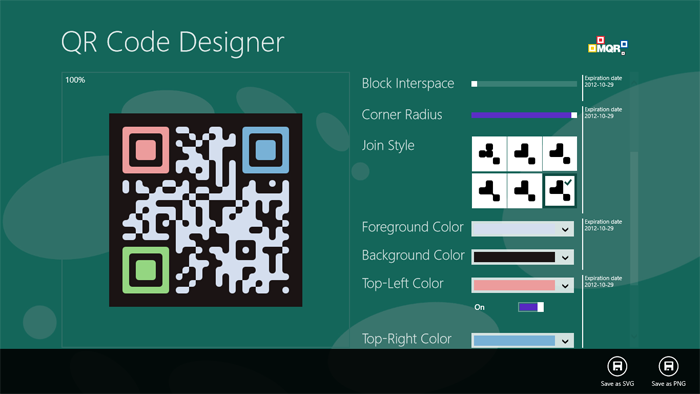Screen dimensions: 700x394
Task: Select the third join style in top row
Action: pos(560,154)
